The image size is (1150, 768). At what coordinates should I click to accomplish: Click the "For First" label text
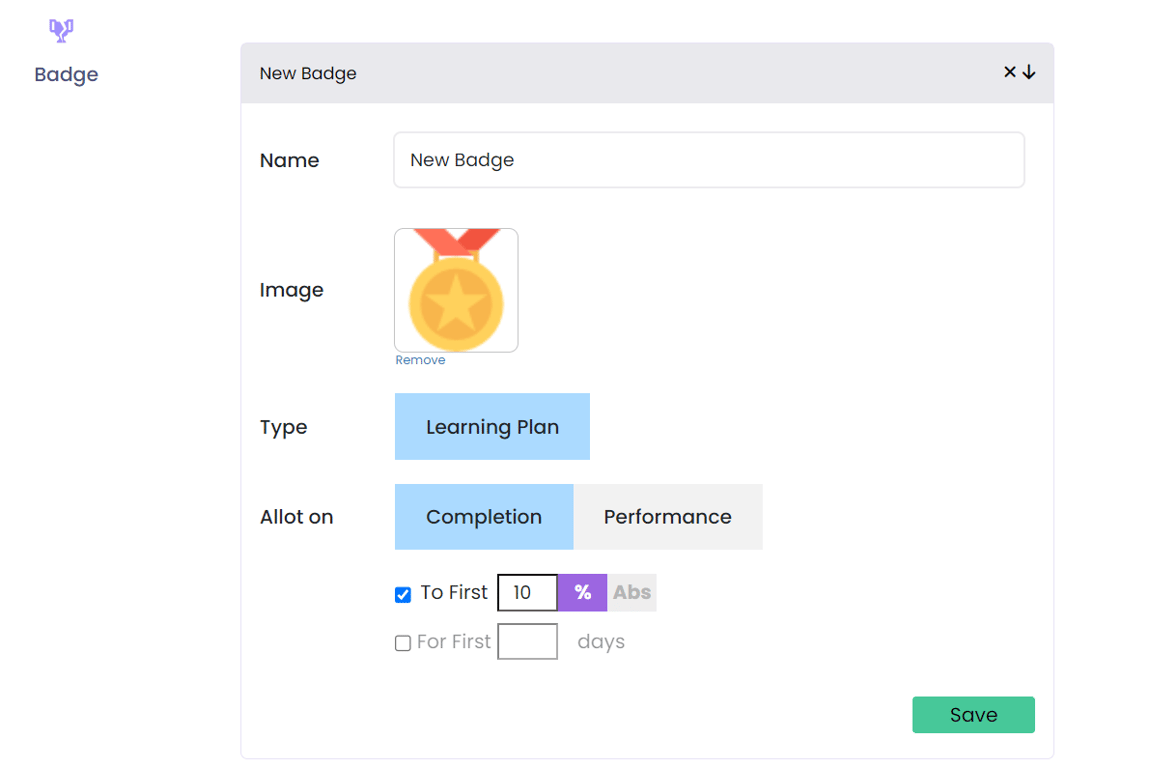pyautogui.click(x=454, y=642)
